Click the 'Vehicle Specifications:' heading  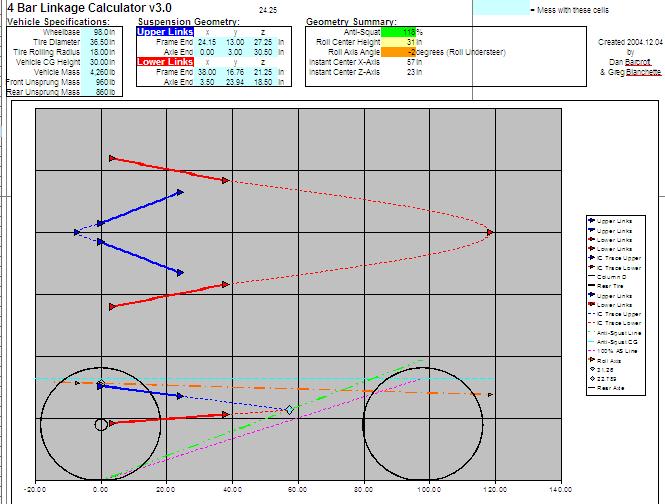pos(58,22)
